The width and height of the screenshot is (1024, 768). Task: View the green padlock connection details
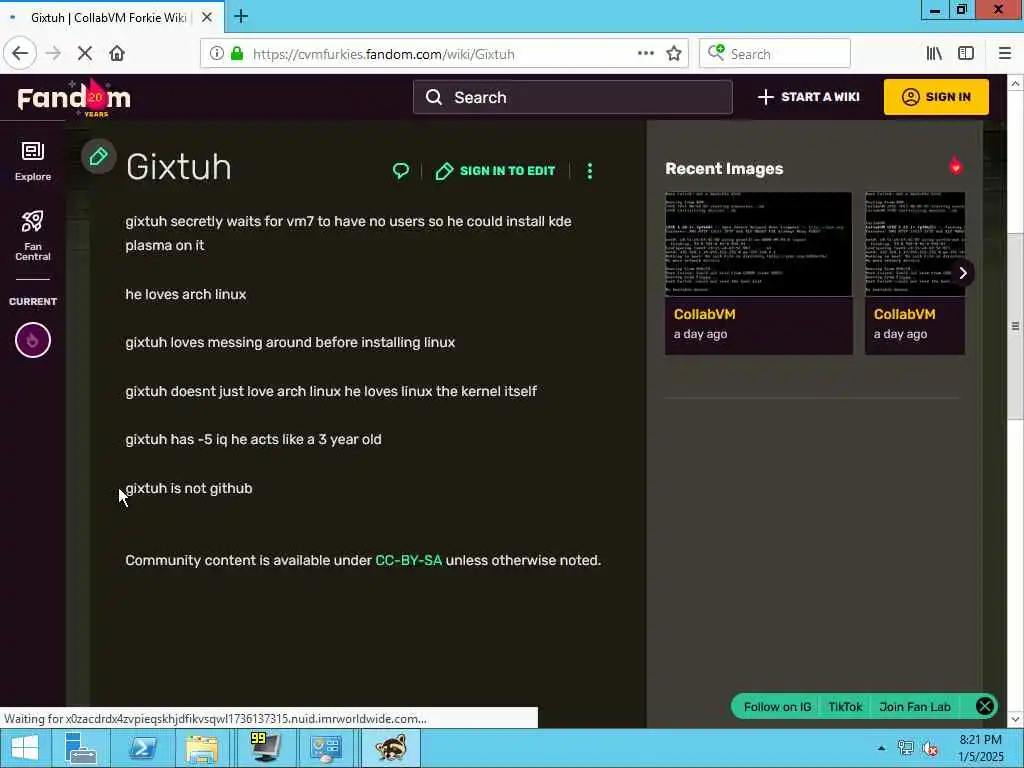pos(237,54)
